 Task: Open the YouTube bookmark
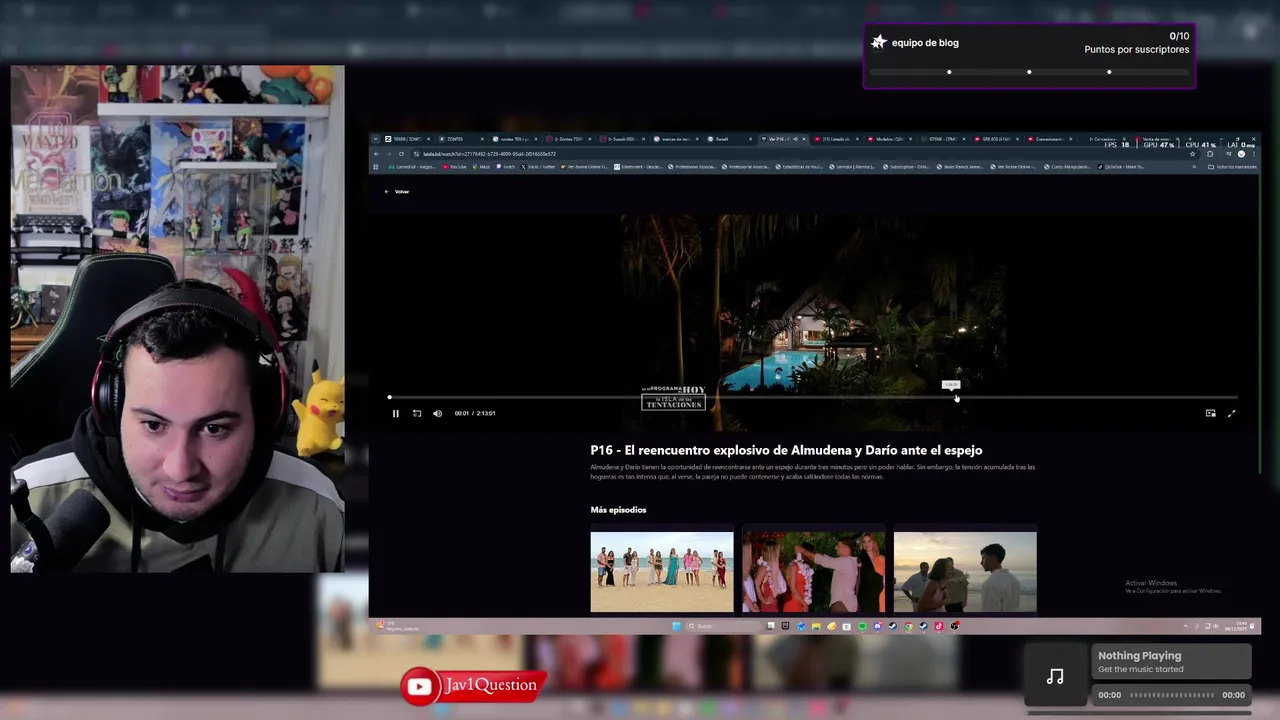pos(454,166)
